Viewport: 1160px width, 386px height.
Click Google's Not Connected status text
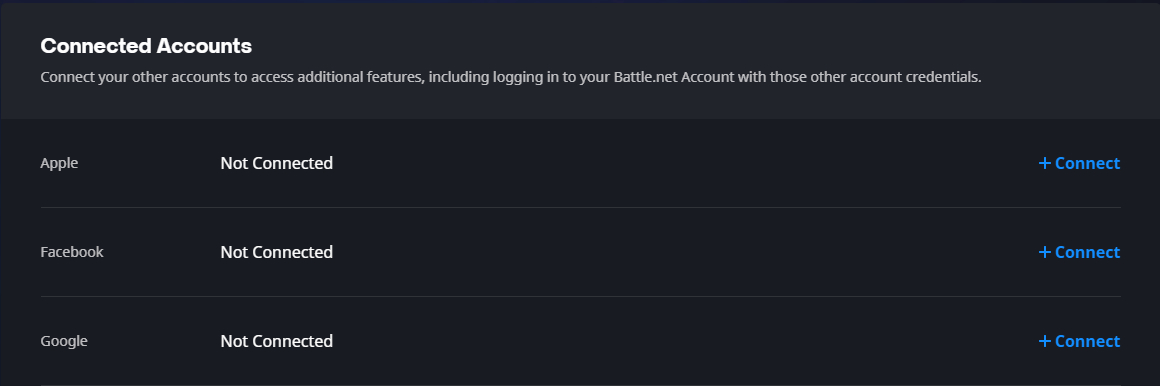tap(277, 341)
